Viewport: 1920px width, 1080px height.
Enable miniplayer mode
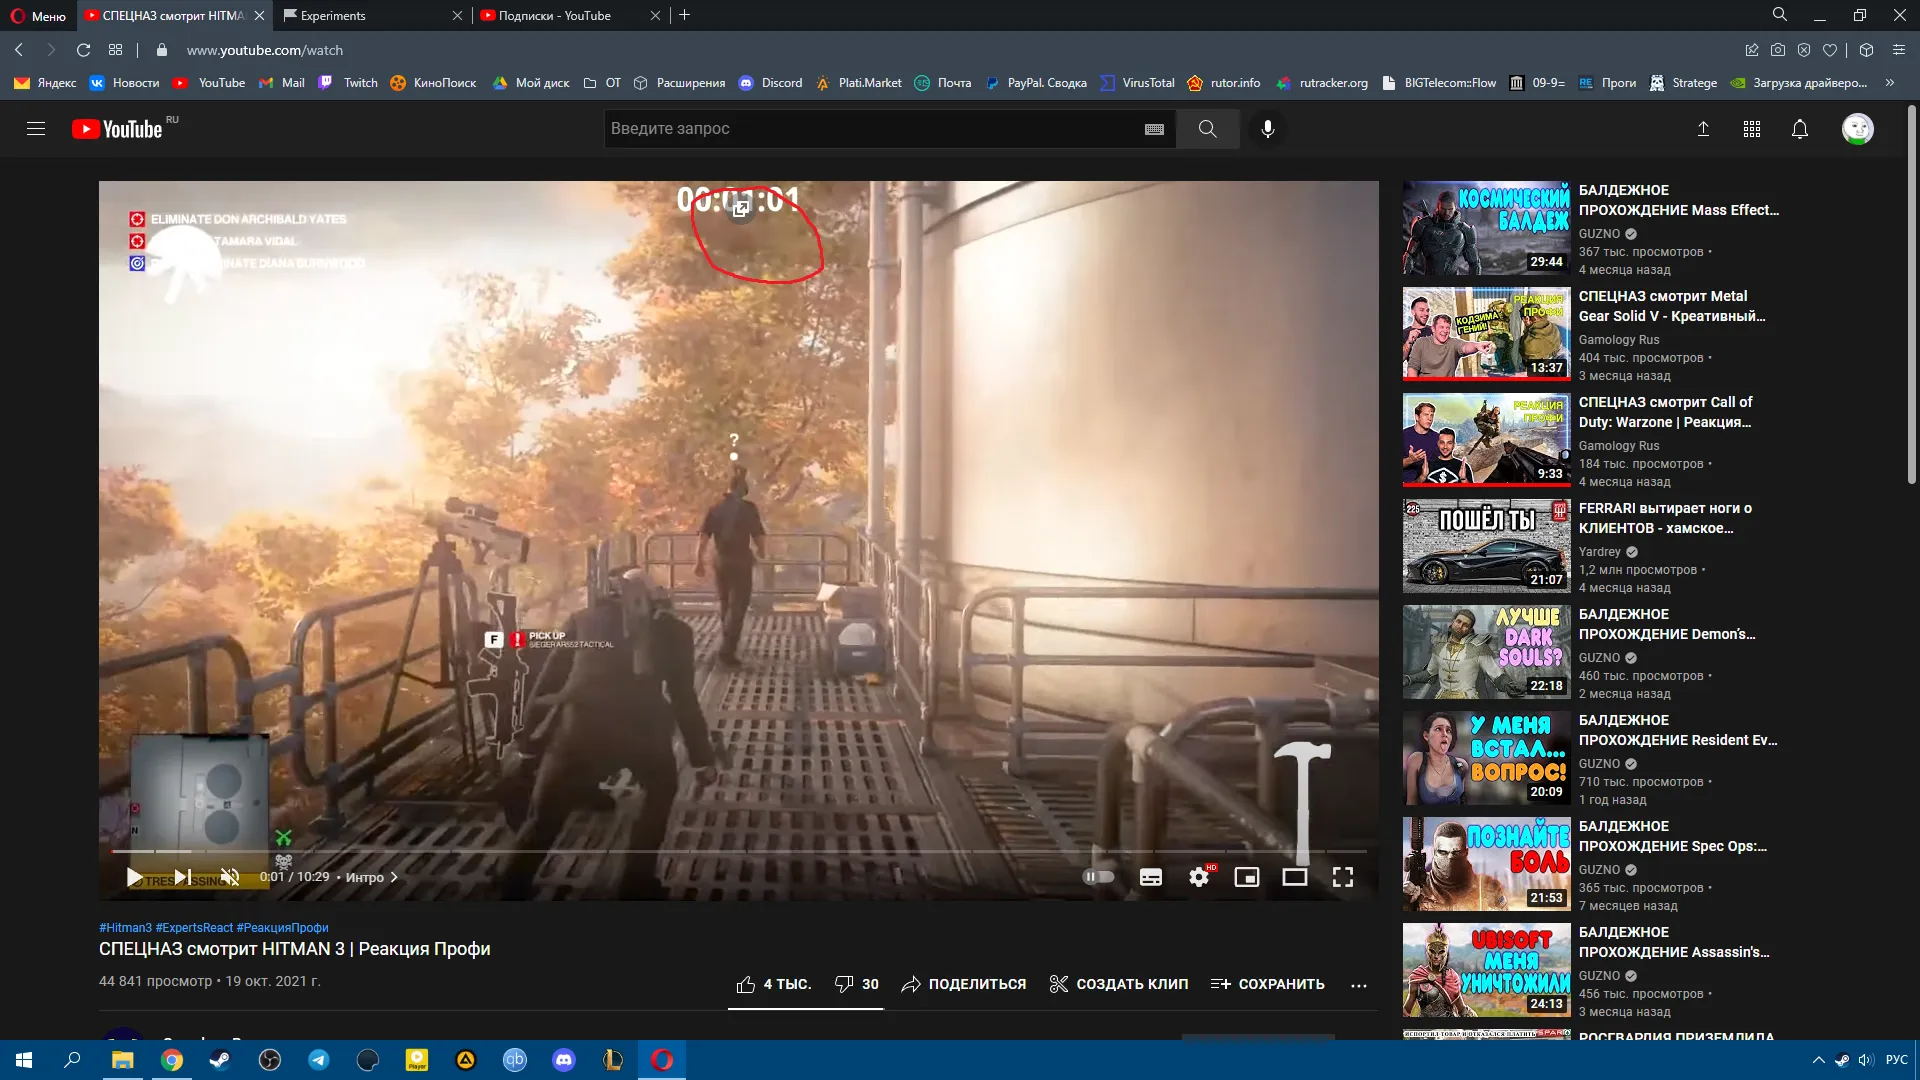[1247, 877]
